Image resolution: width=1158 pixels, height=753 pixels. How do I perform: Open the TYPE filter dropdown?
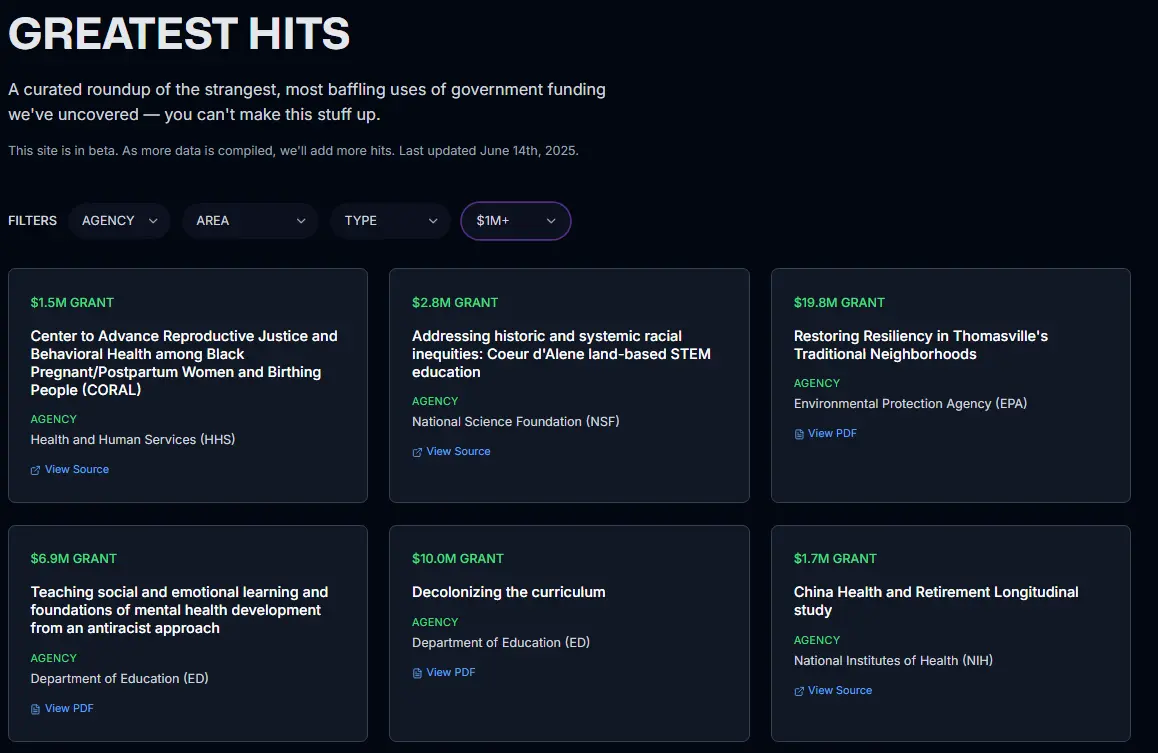point(390,221)
